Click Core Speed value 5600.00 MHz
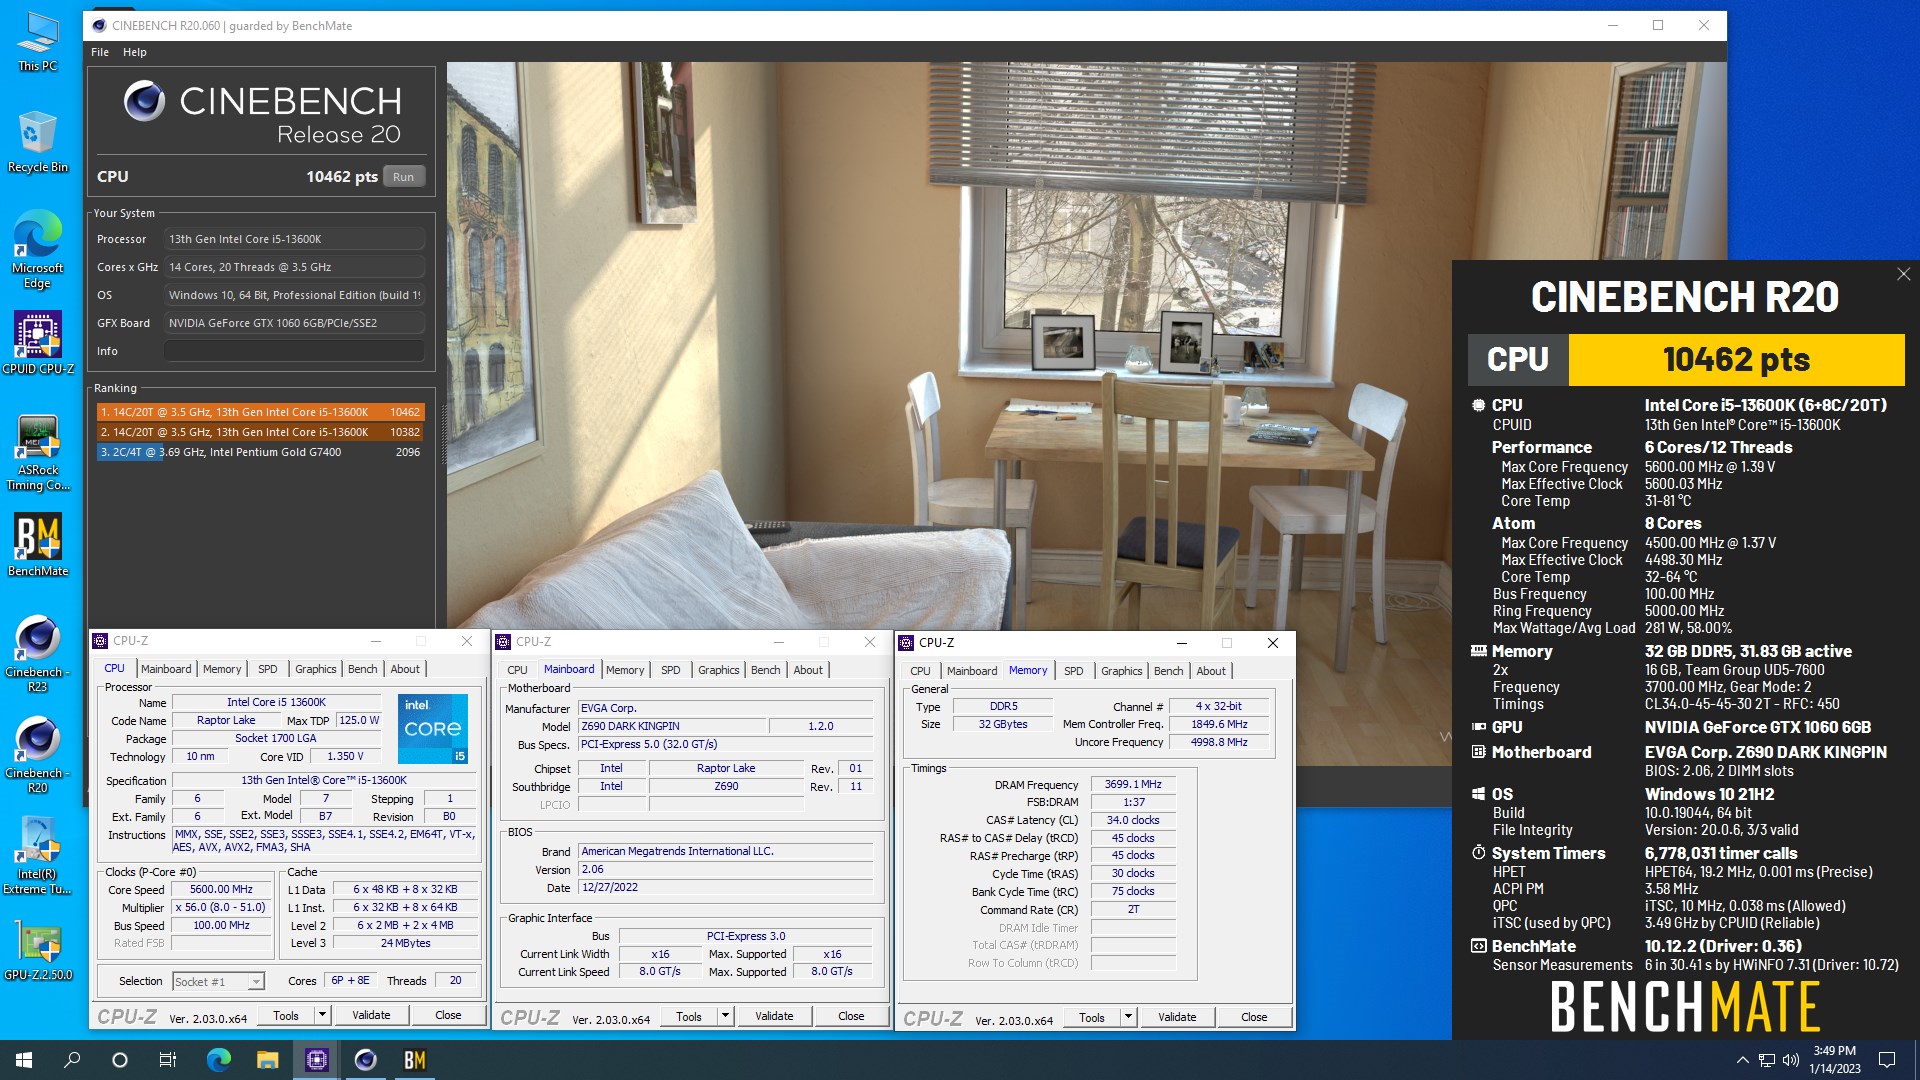This screenshot has height=1080, width=1920. (221, 889)
